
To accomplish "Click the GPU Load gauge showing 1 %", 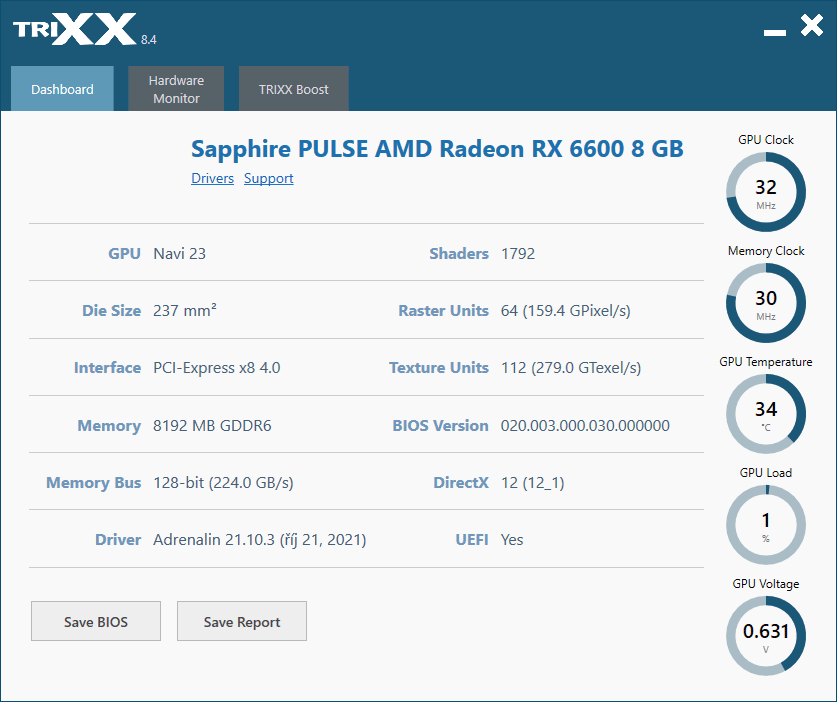I will [x=766, y=525].
